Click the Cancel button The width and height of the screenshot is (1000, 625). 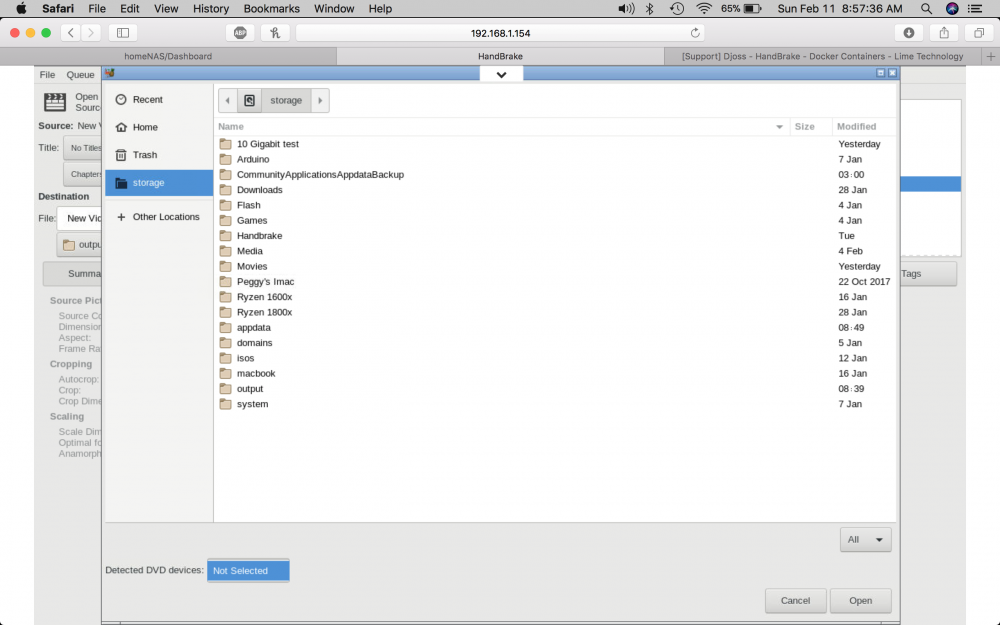(x=795, y=600)
